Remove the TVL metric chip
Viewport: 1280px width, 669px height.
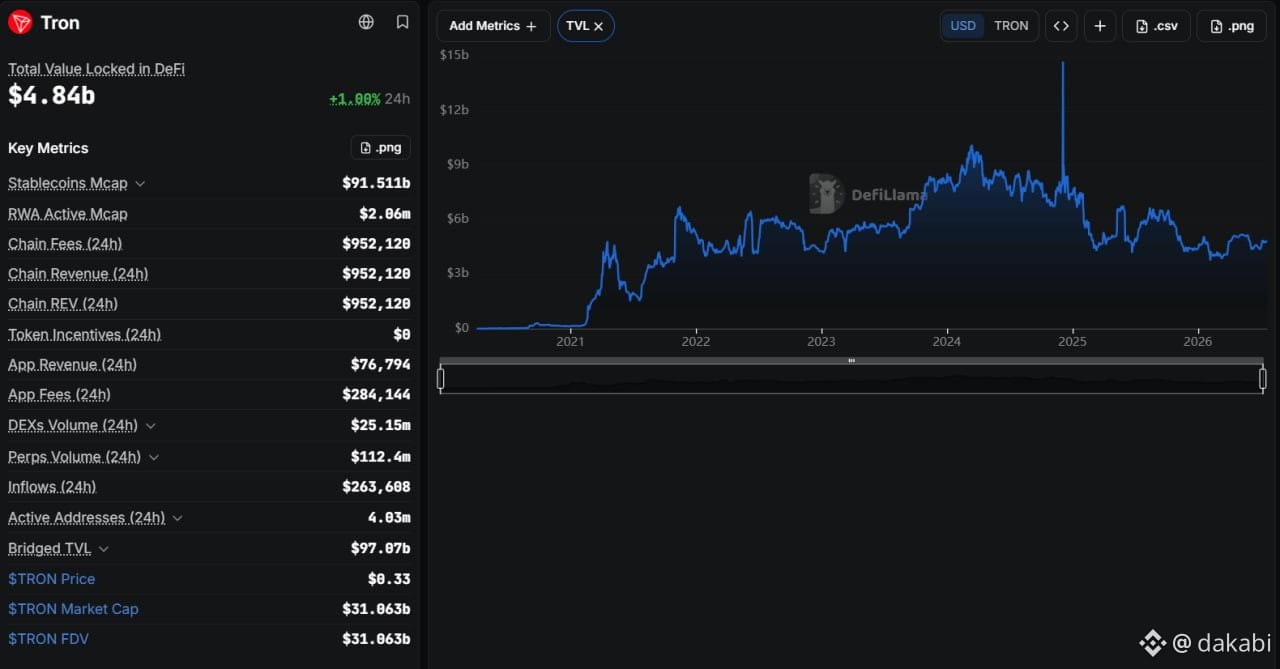[598, 26]
